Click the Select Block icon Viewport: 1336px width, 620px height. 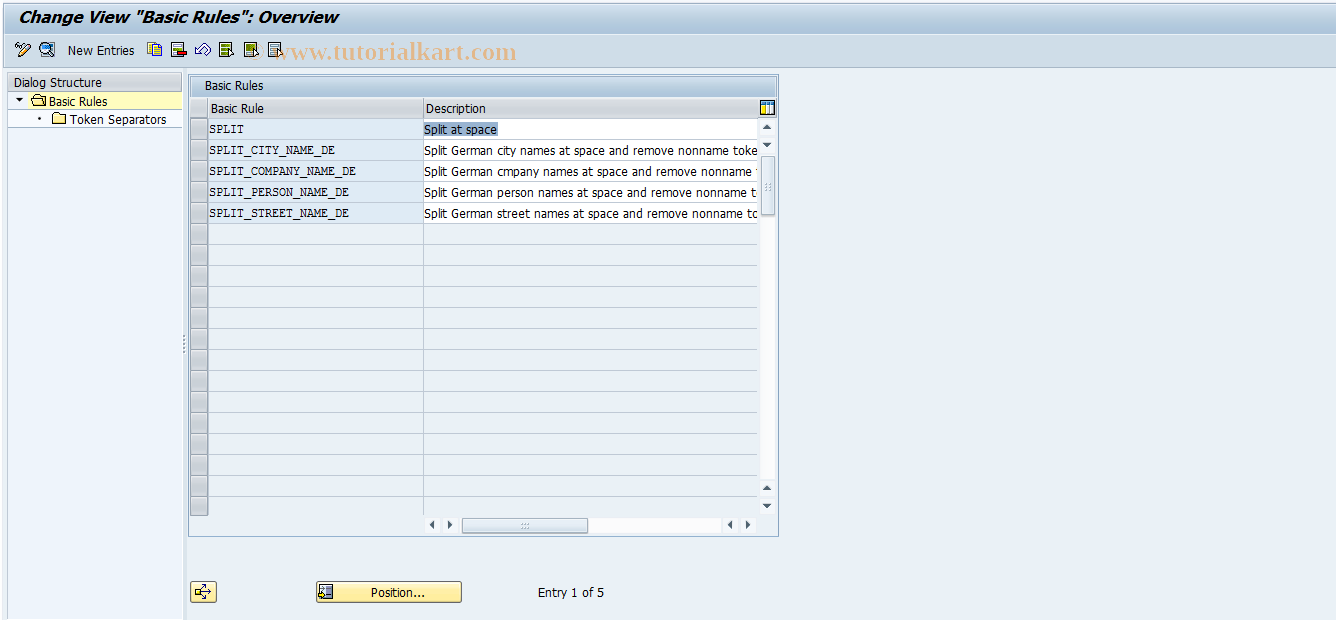250,50
